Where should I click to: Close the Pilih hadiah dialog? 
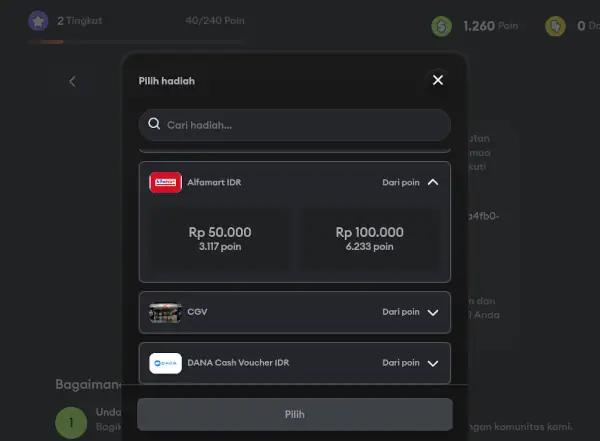[x=438, y=80]
